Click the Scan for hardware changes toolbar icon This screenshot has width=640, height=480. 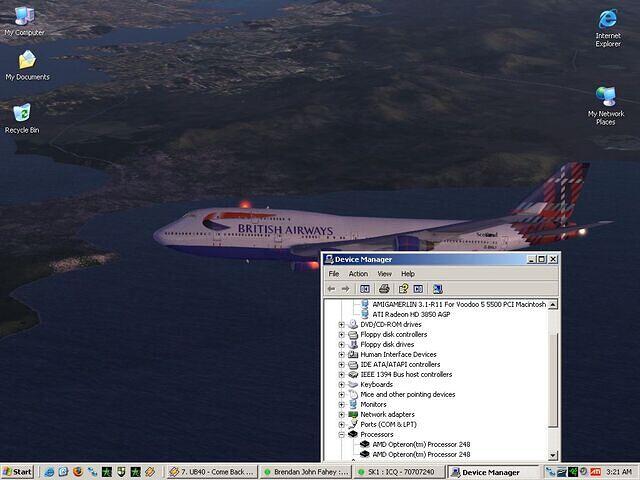(x=437, y=289)
